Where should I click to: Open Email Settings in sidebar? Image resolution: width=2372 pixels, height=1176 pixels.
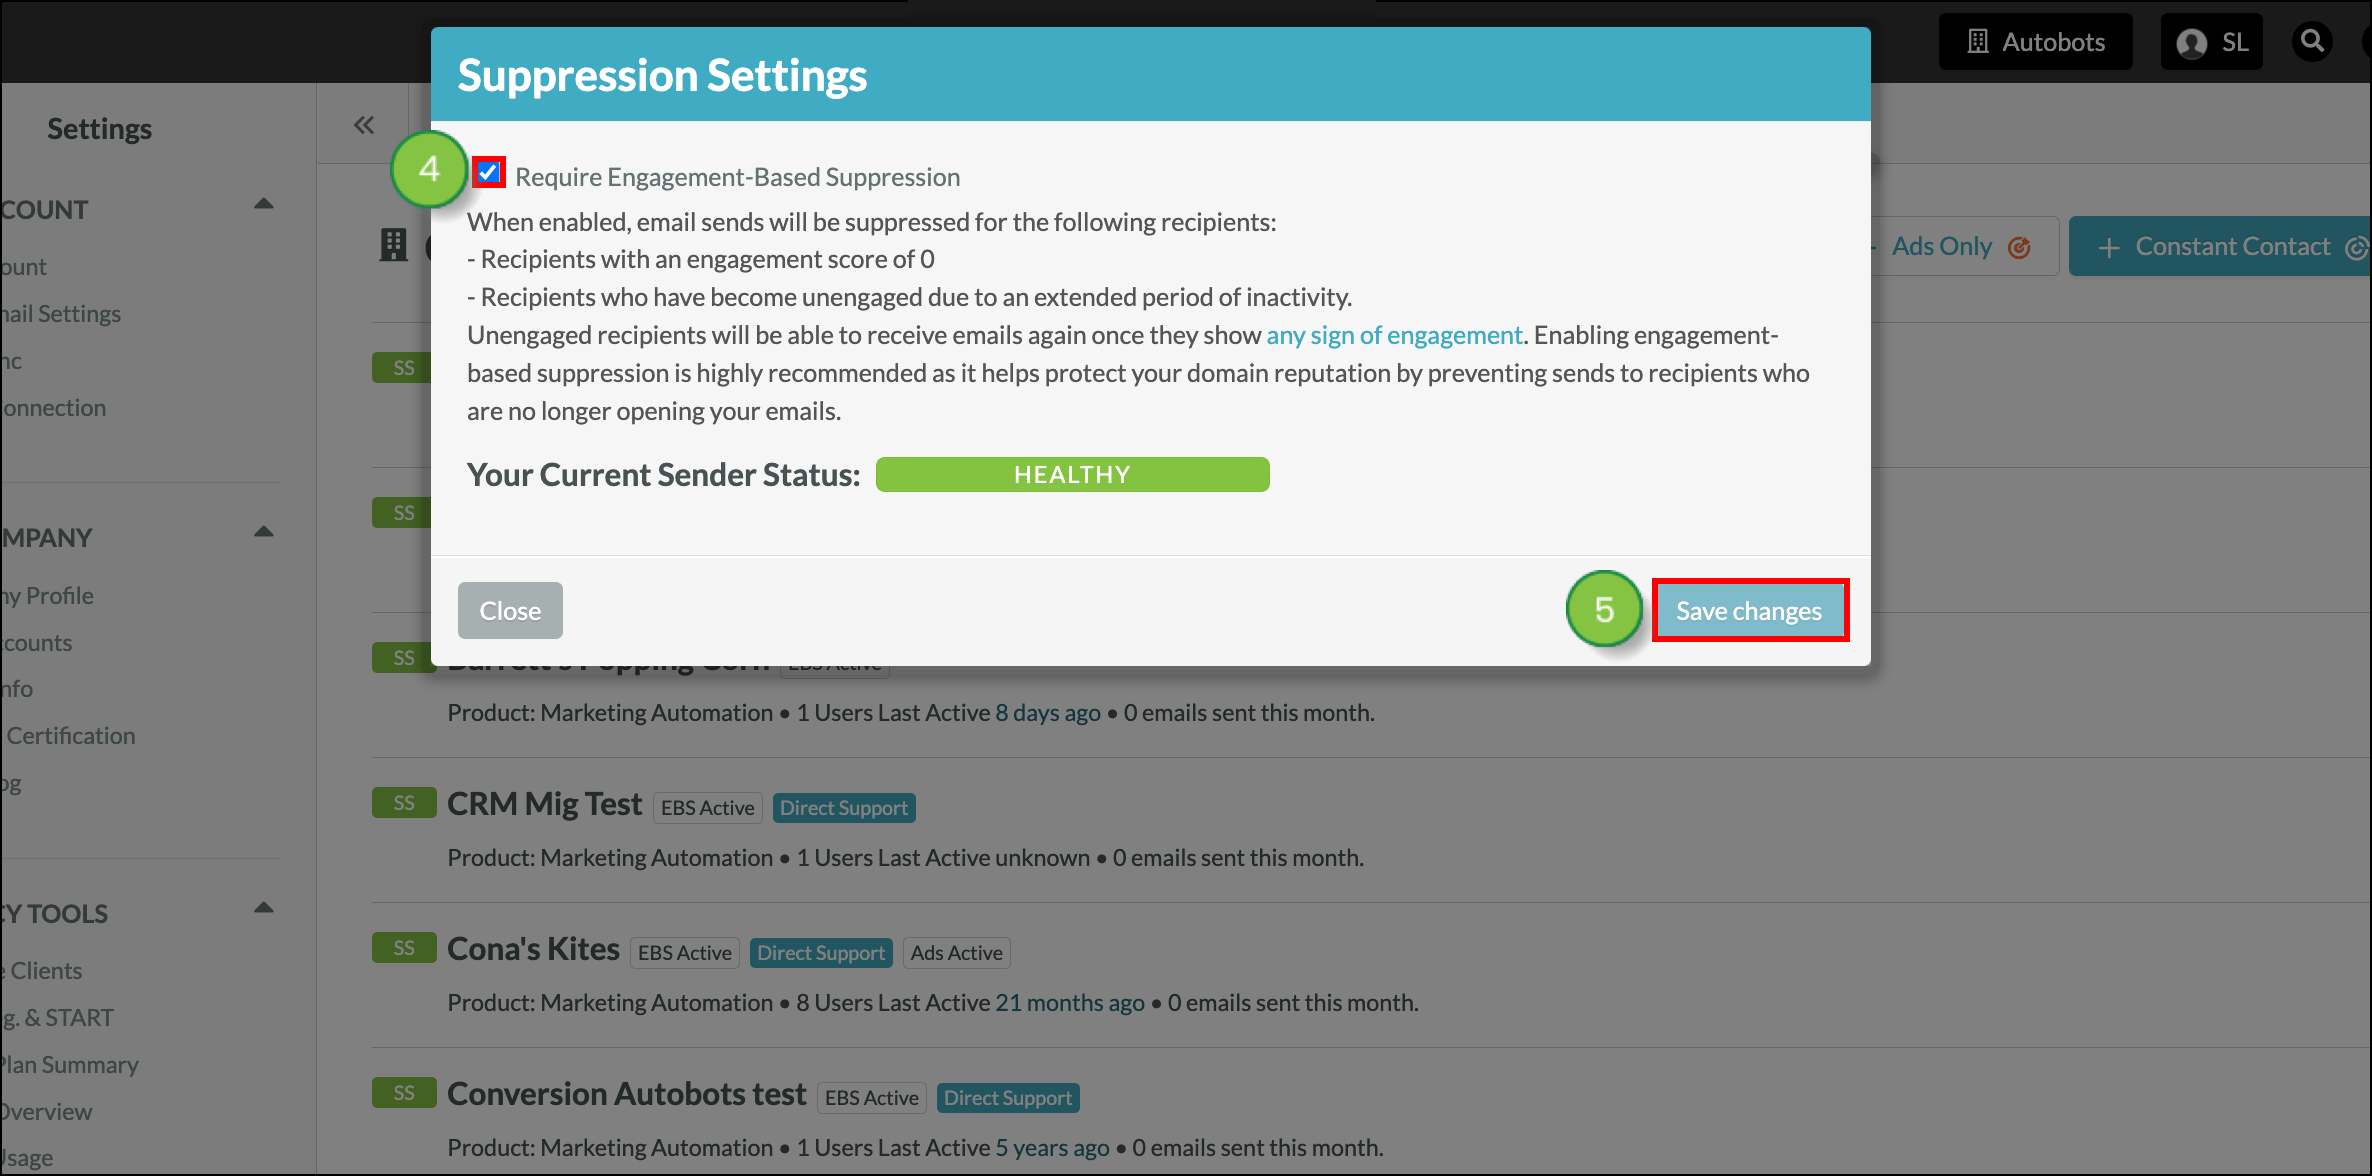point(60,314)
